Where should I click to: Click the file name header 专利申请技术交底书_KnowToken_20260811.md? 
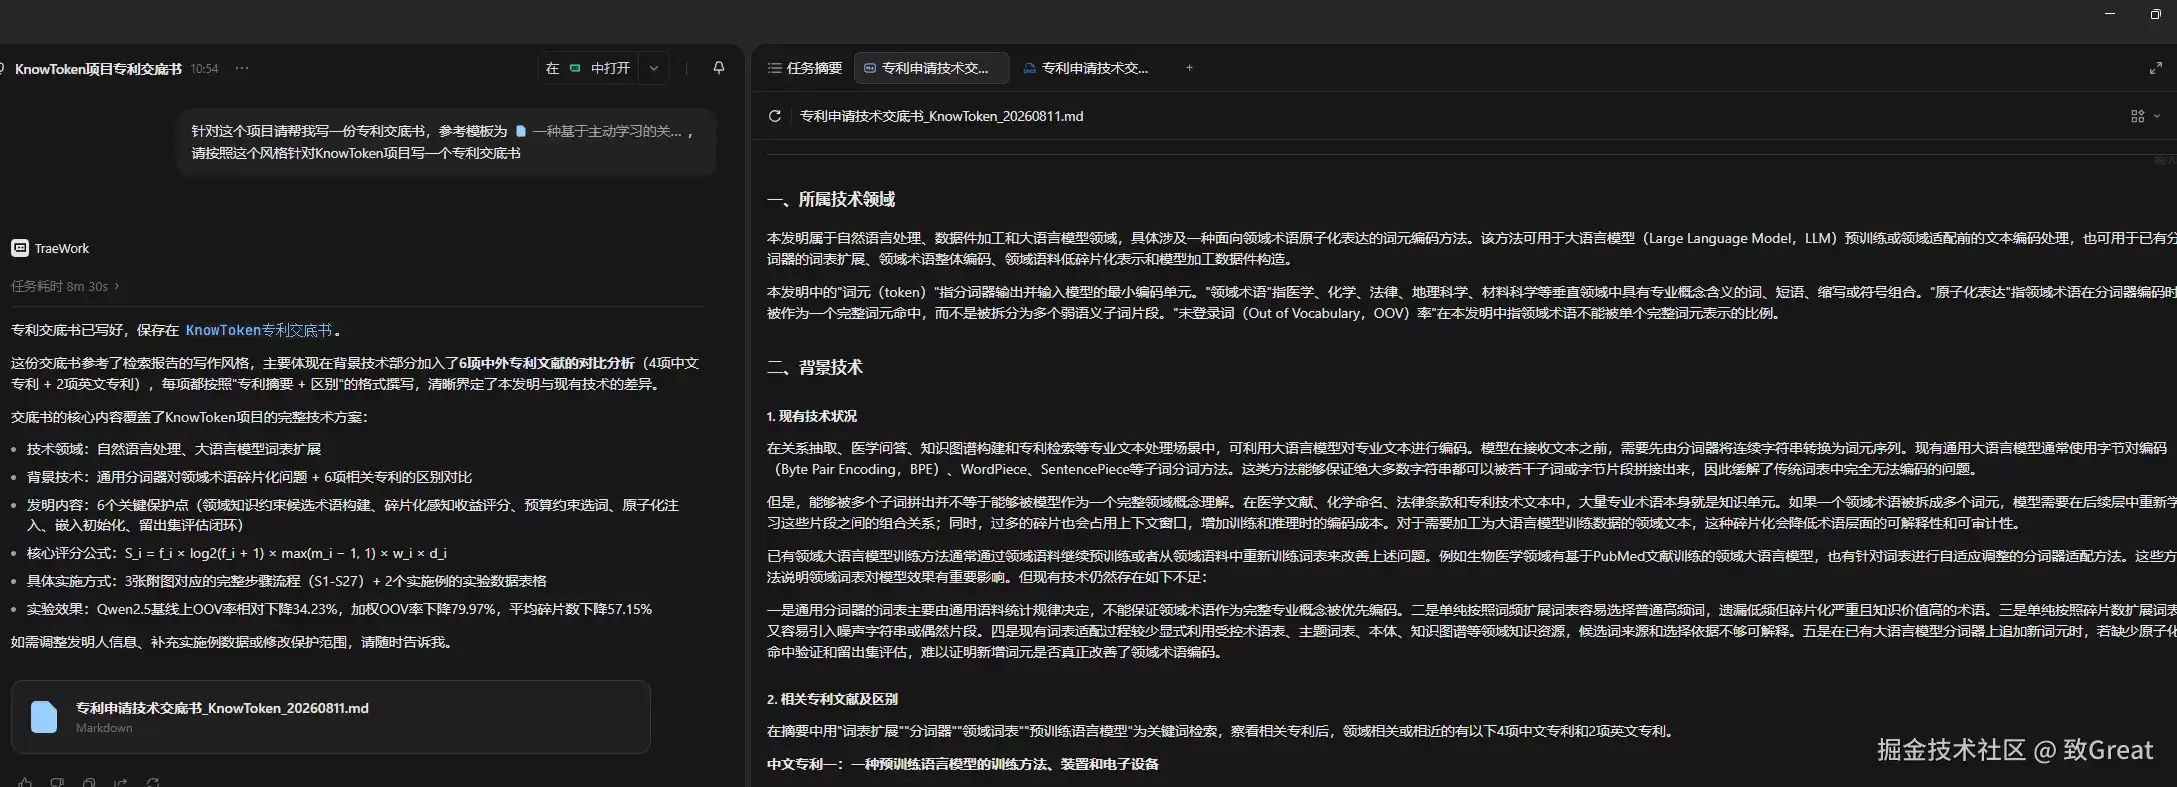point(941,116)
